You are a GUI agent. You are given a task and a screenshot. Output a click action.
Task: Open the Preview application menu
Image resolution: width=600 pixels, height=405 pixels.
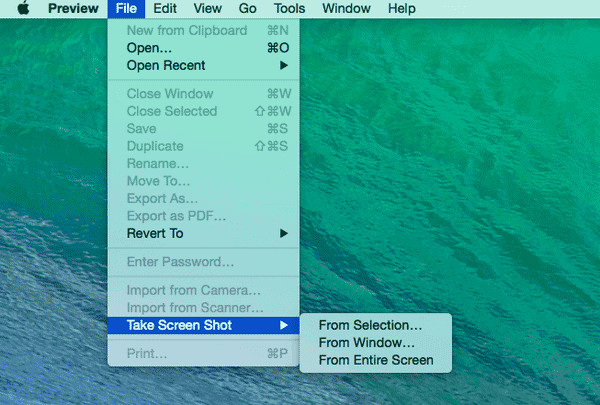click(73, 8)
